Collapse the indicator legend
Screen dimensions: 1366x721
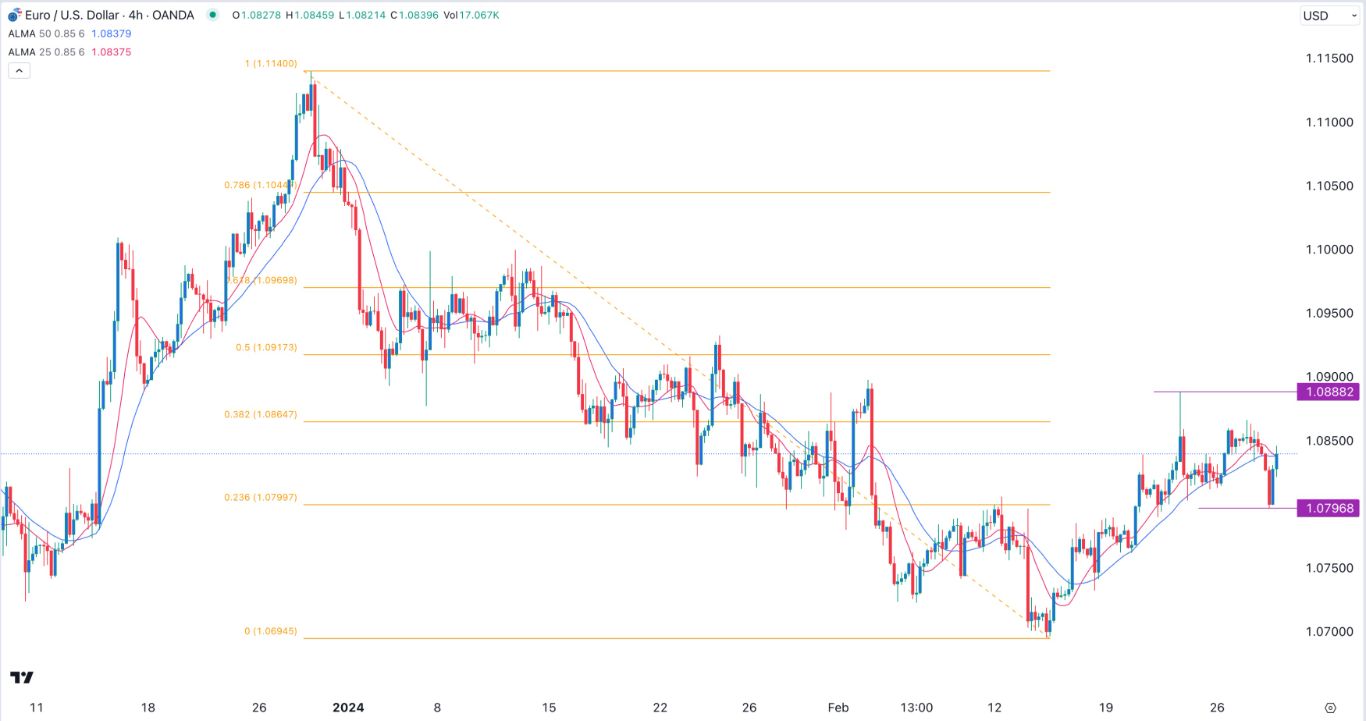(19, 71)
